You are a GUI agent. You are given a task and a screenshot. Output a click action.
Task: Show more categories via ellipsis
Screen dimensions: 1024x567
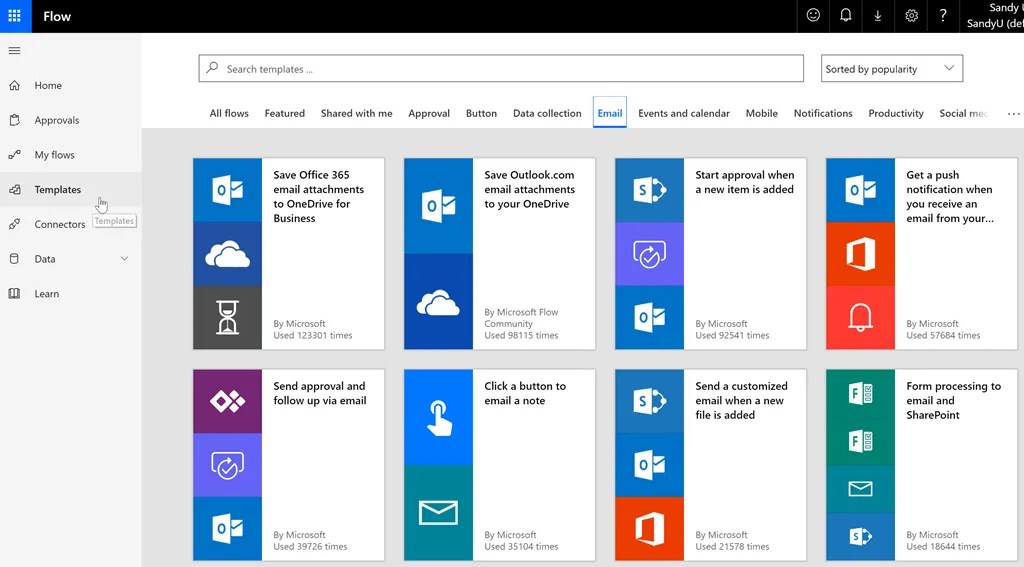1013,114
